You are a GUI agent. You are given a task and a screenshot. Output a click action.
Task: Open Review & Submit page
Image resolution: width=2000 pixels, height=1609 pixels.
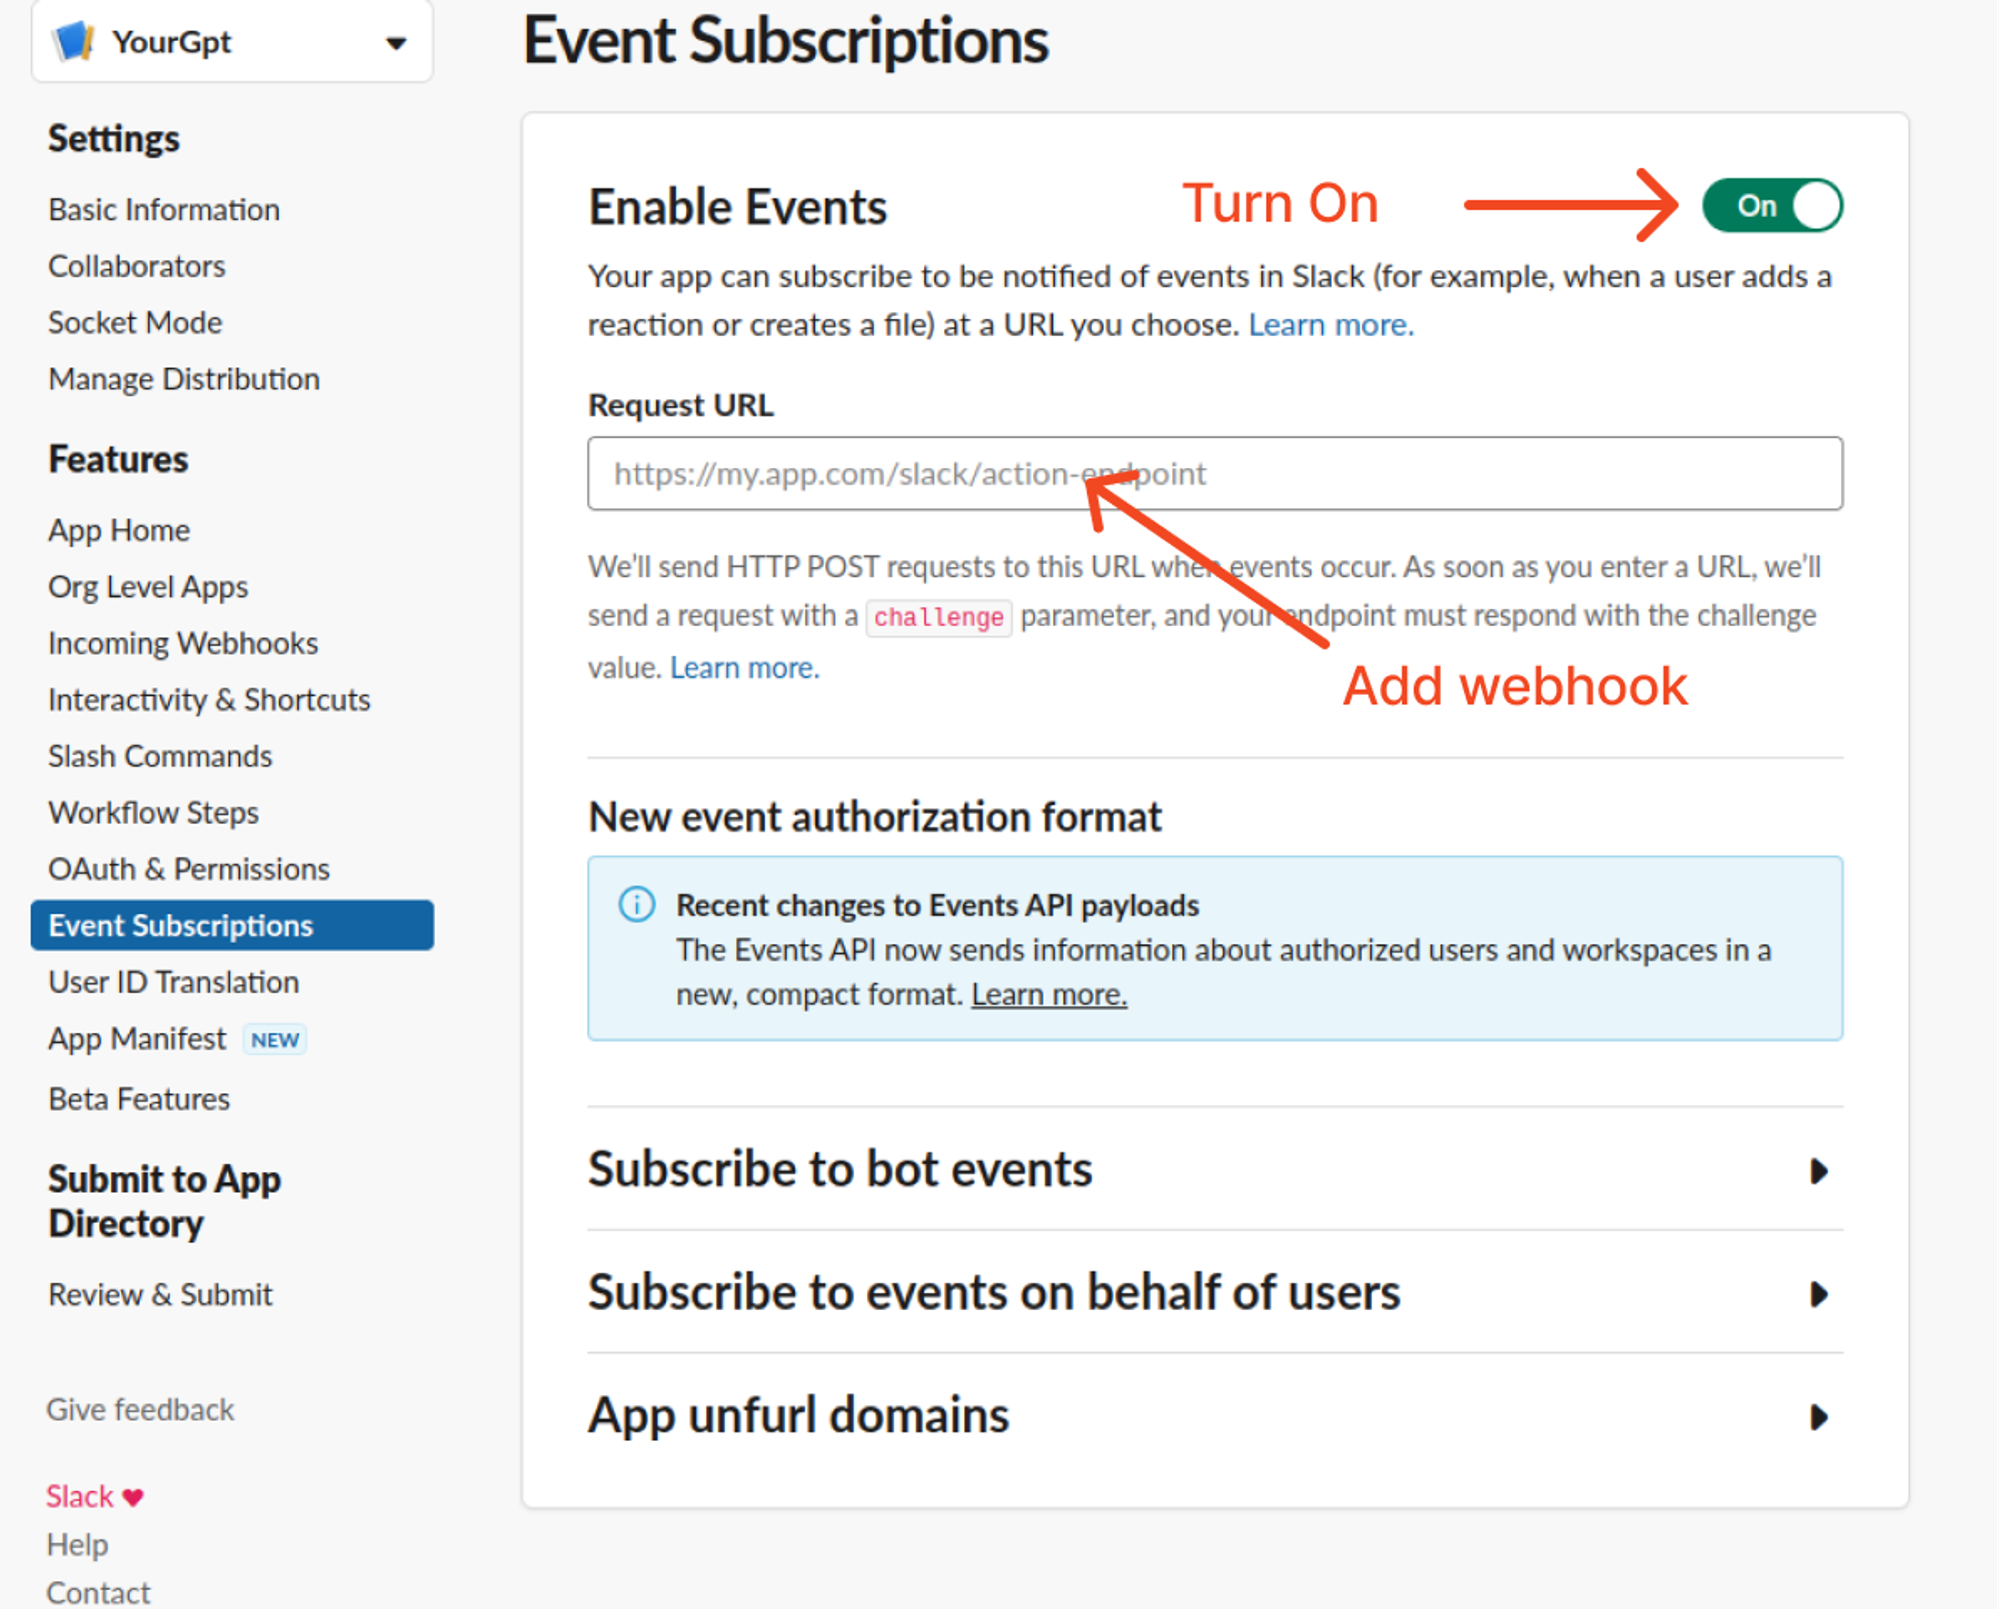coord(160,1295)
